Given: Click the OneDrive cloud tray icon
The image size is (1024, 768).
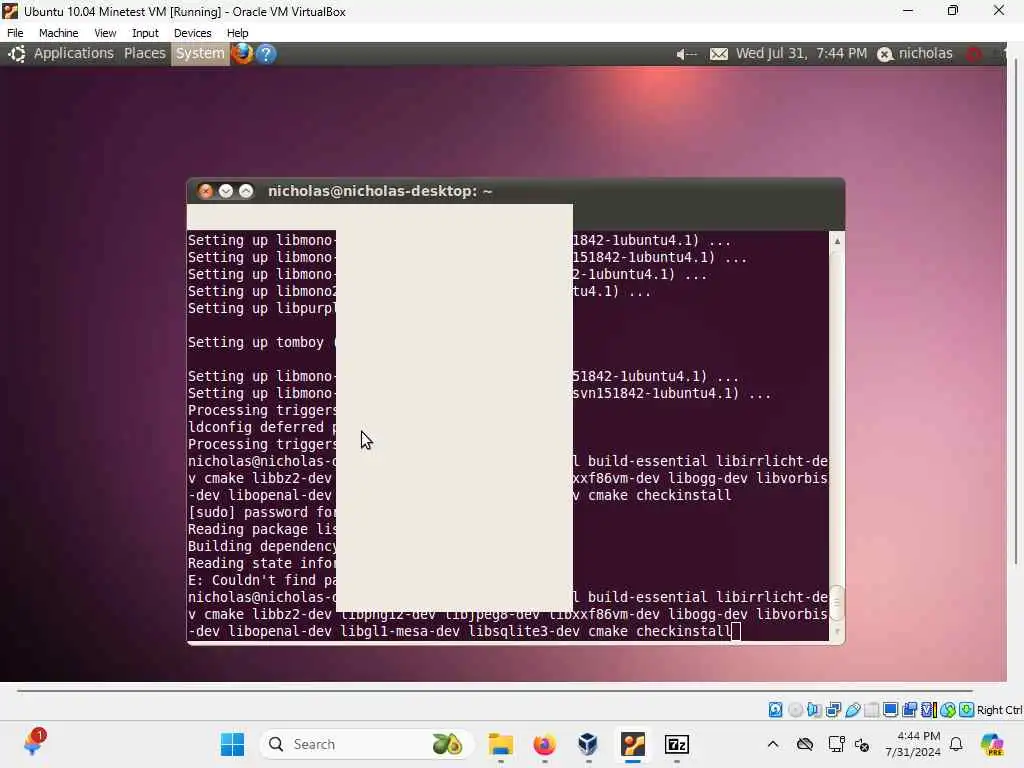Looking at the screenshot, I should 805,744.
